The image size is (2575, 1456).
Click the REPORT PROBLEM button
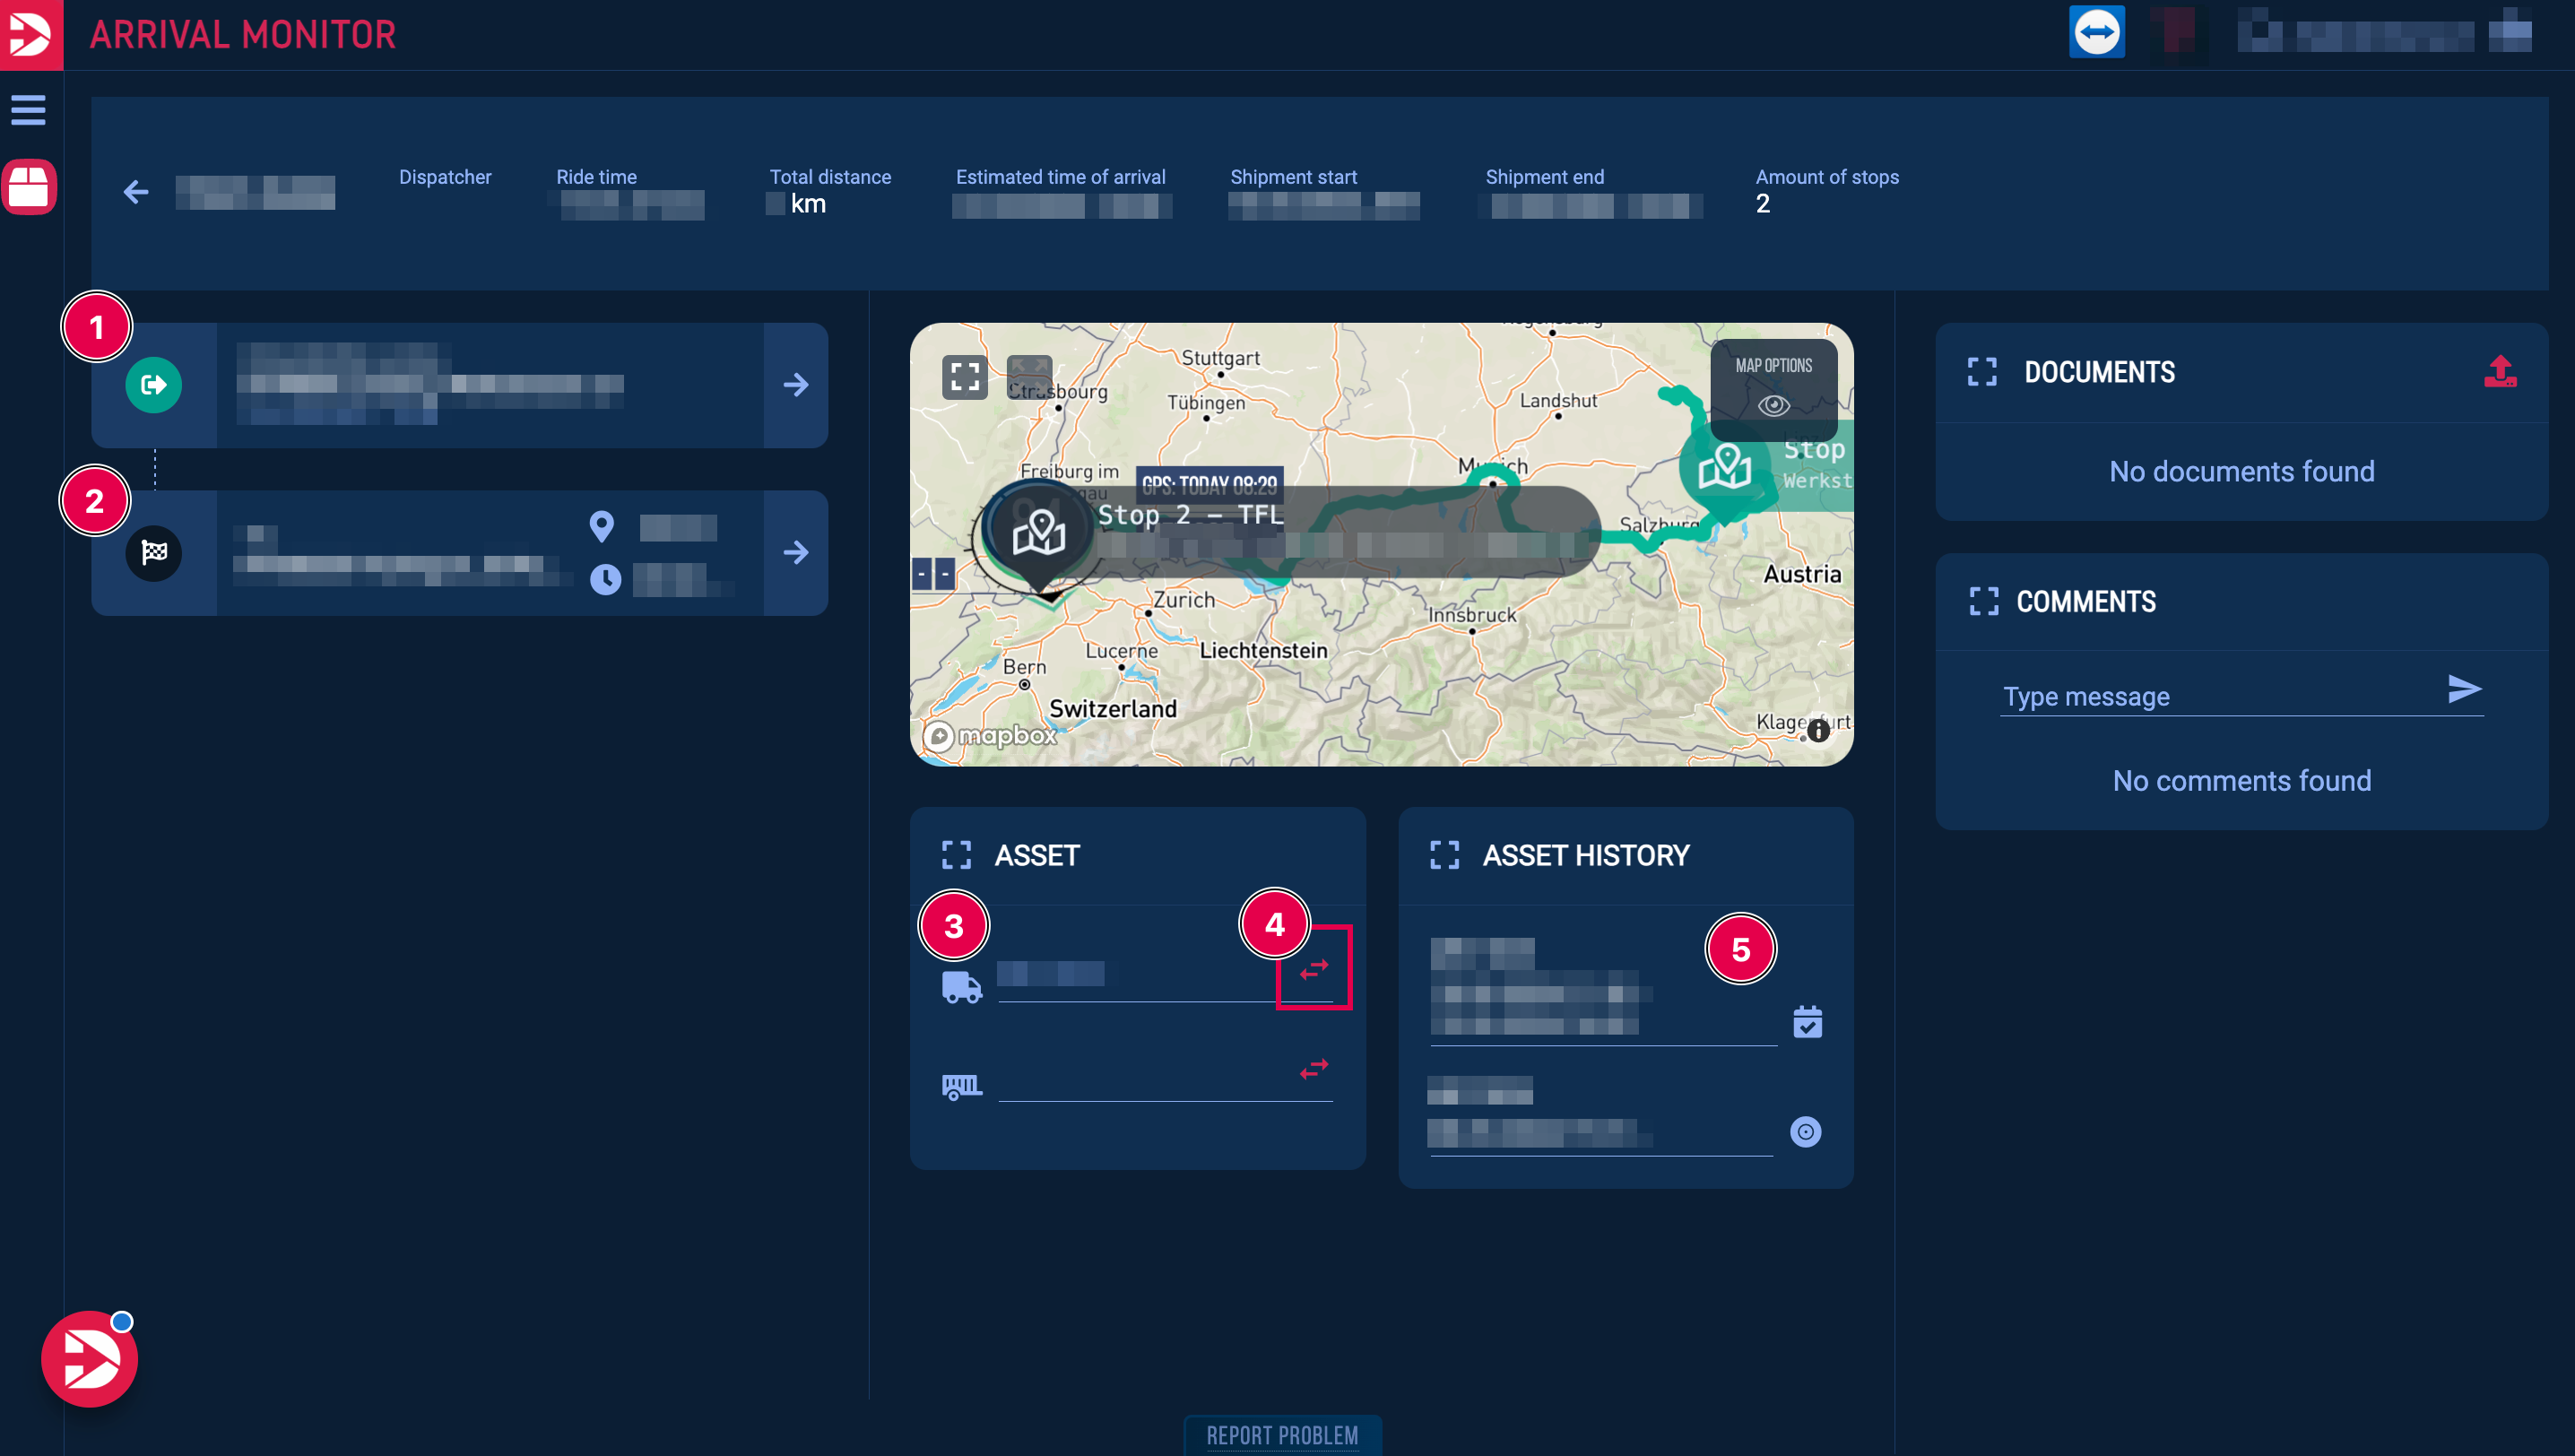click(x=1282, y=1436)
